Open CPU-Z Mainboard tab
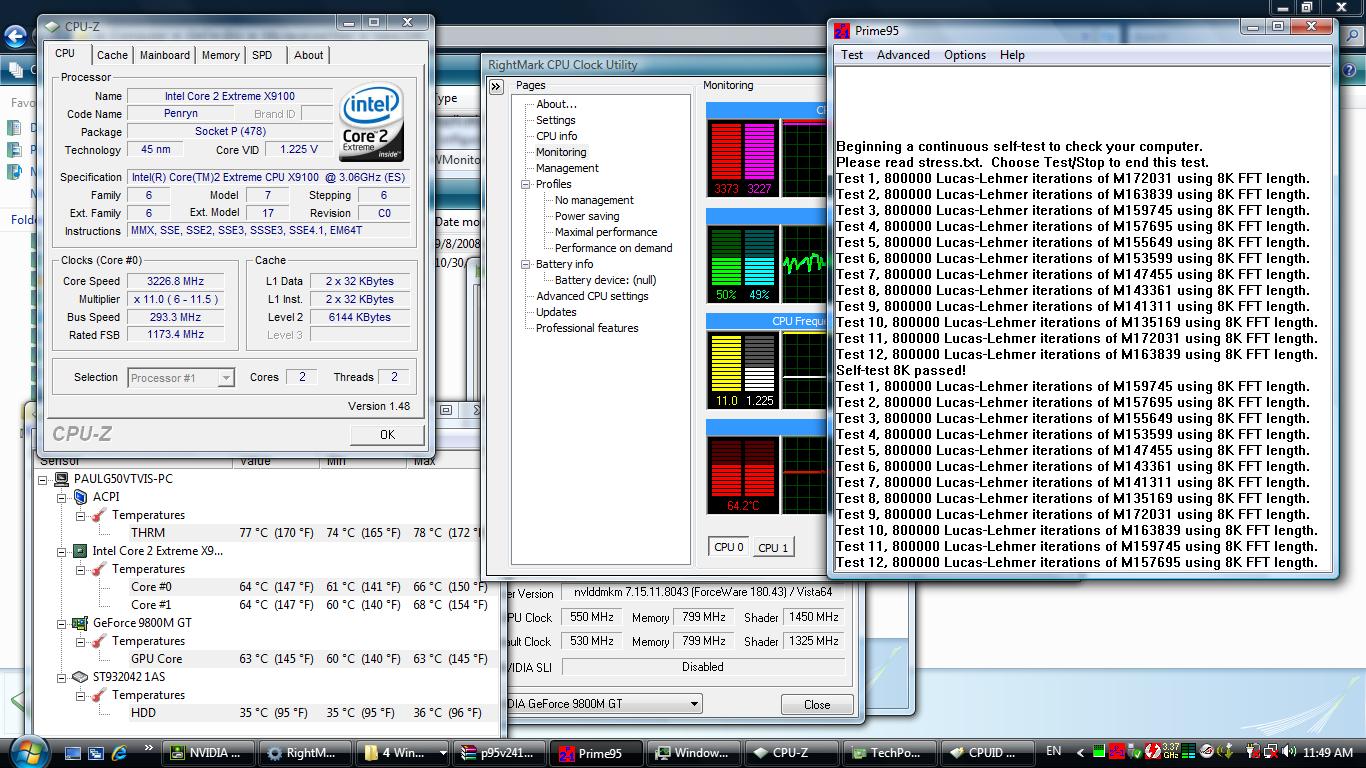Screen dimensions: 1366x768 pyautogui.click(x=165, y=55)
